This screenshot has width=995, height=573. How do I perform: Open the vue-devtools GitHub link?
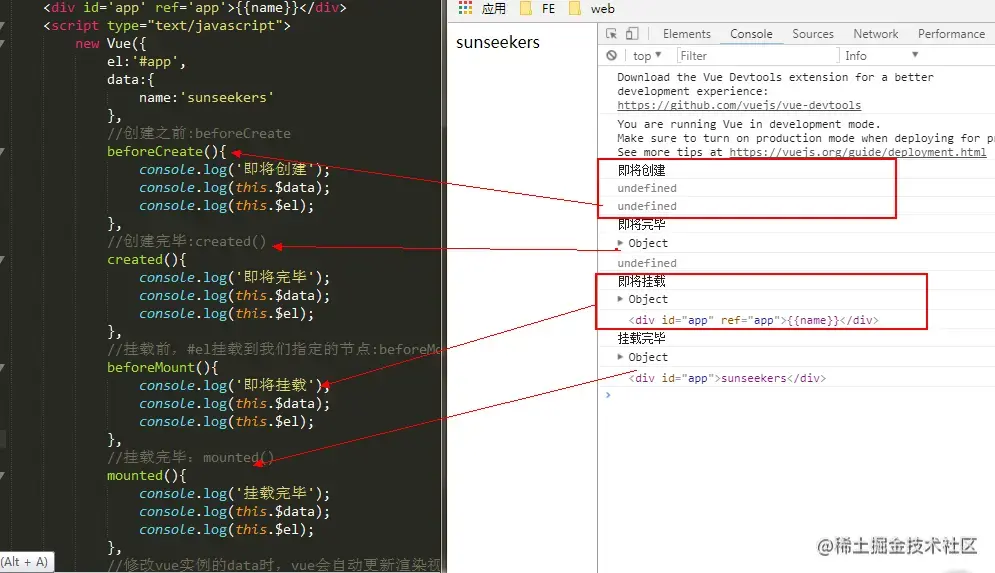739,105
